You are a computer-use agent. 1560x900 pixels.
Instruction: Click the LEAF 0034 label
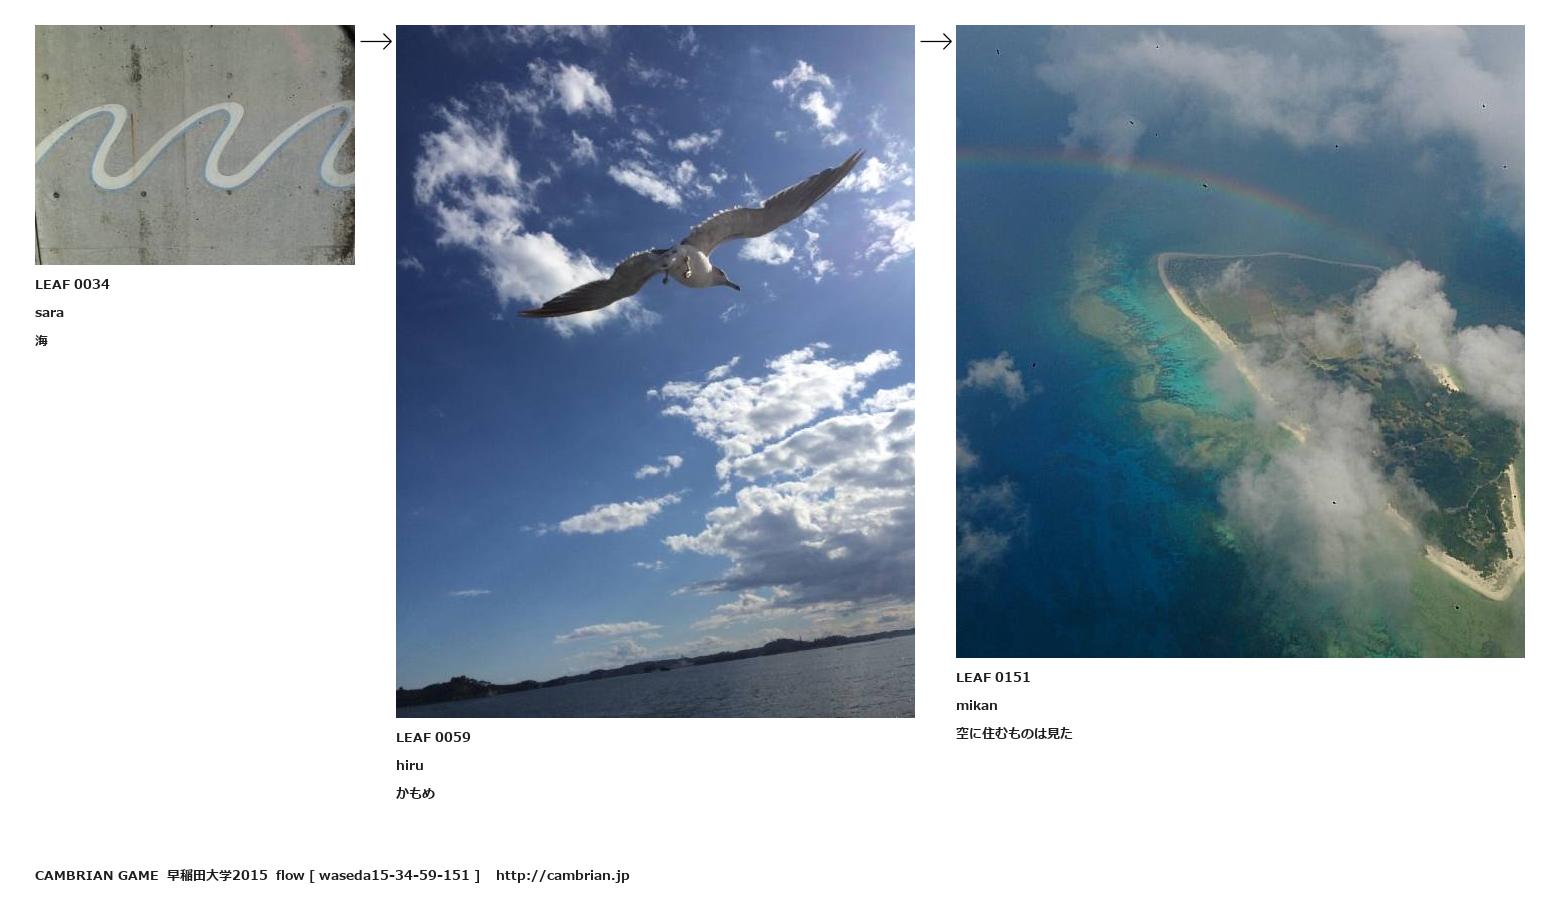click(x=72, y=284)
